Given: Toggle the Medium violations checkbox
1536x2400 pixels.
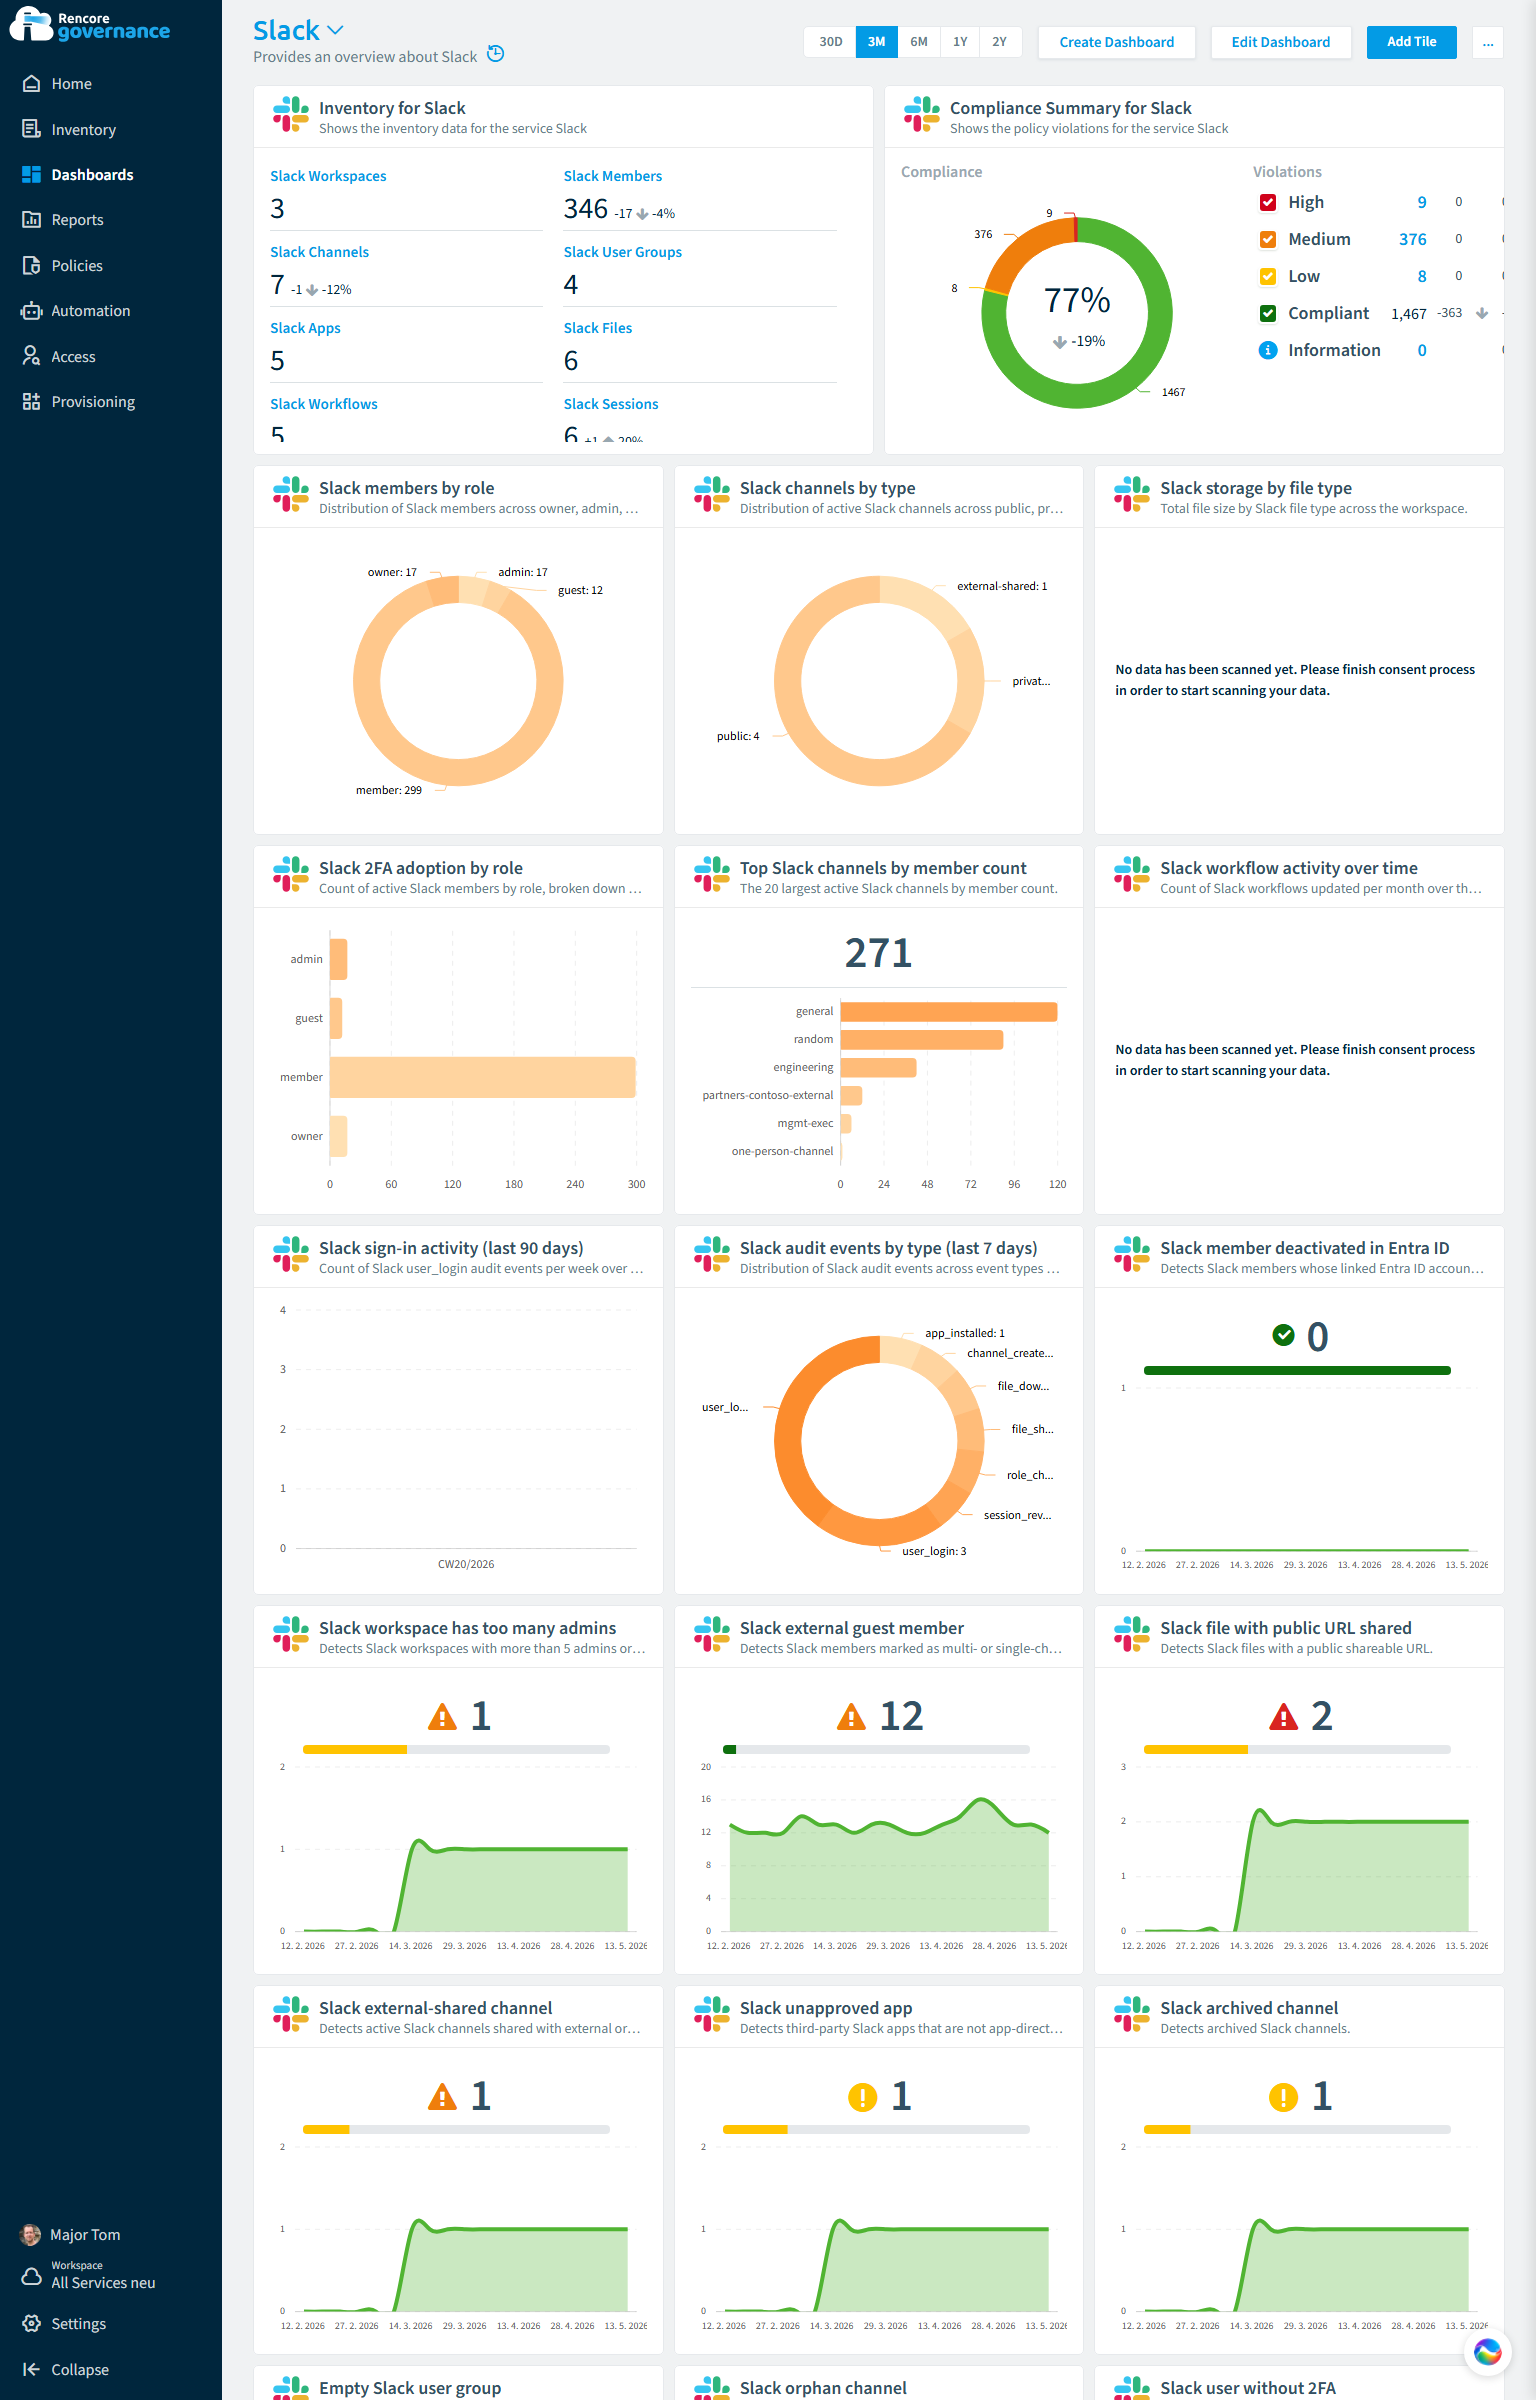Looking at the screenshot, I should 1267,239.
